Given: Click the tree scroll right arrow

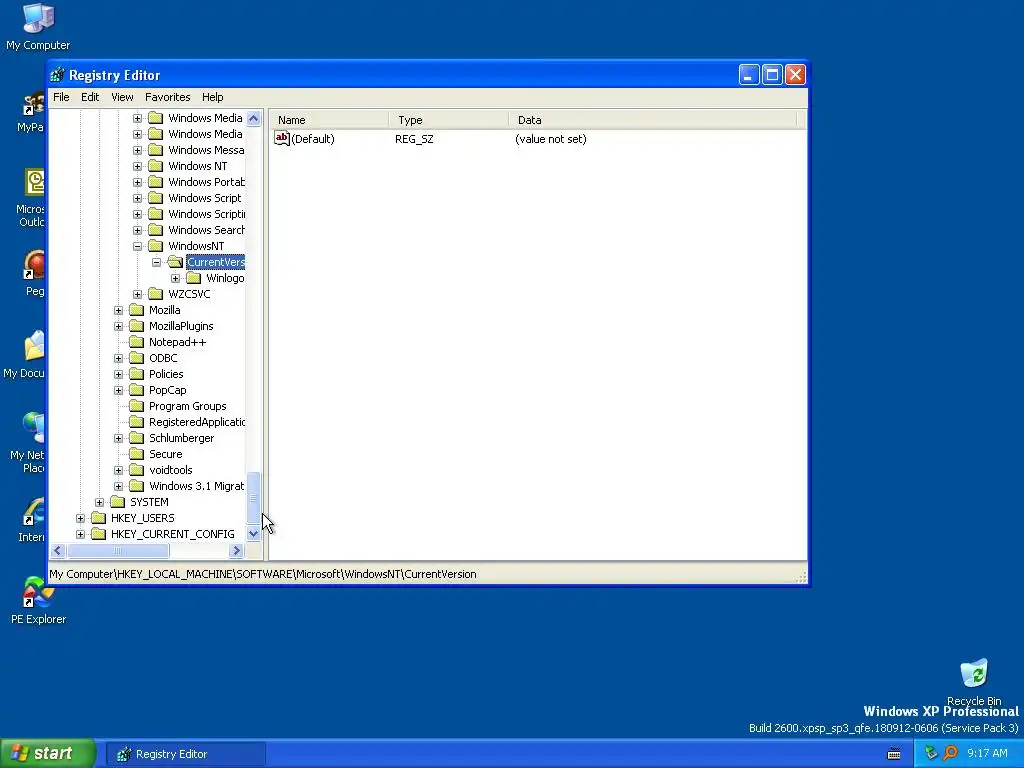Looking at the screenshot, I should [237, 551].
